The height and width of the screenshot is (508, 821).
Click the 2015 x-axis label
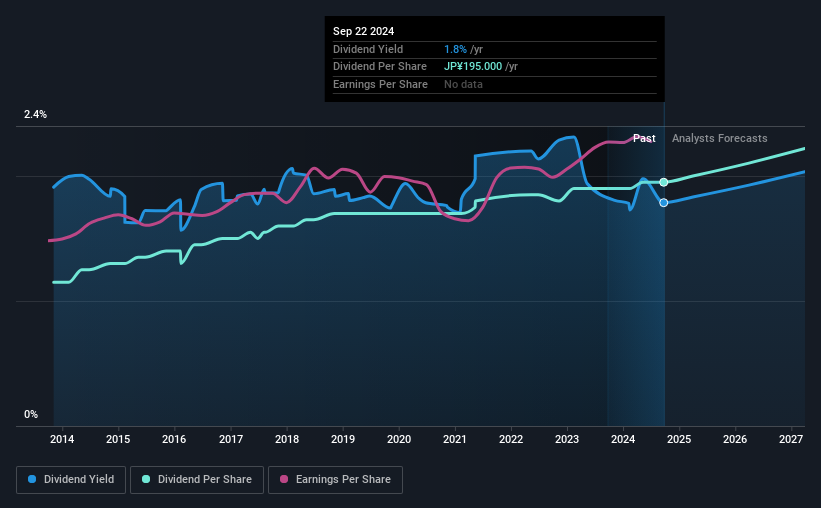(x=118, y=439)
